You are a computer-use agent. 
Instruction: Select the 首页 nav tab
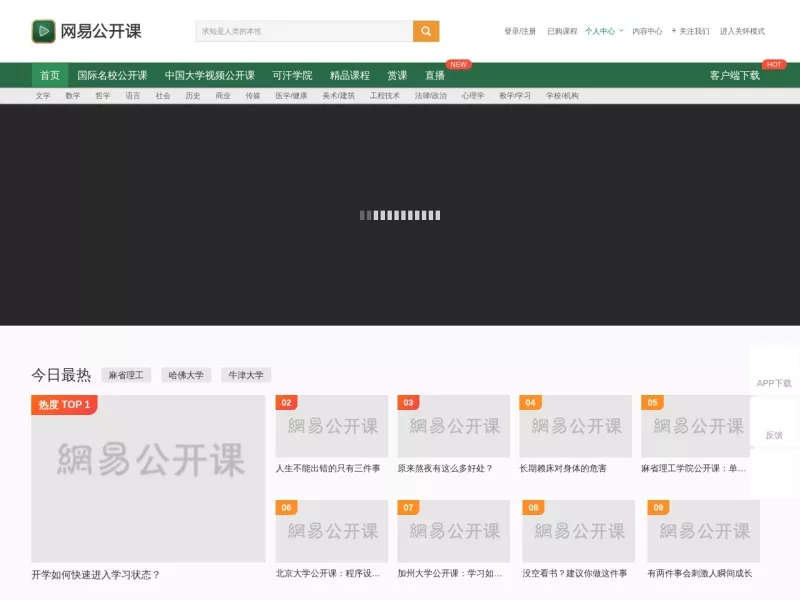tap(50, 76)
